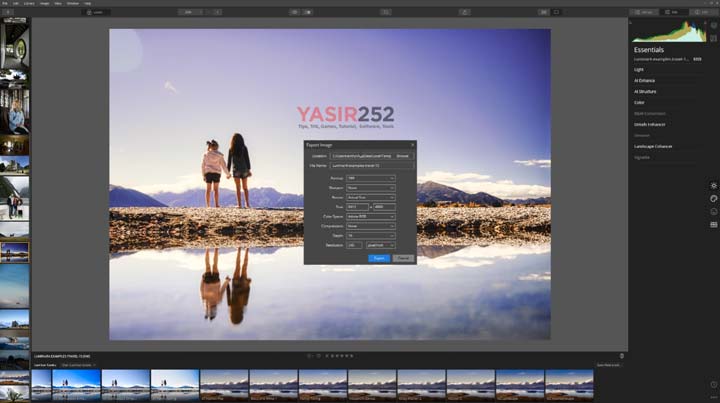Open the Help menu
720x403 pixels.
tap(87, 3)
